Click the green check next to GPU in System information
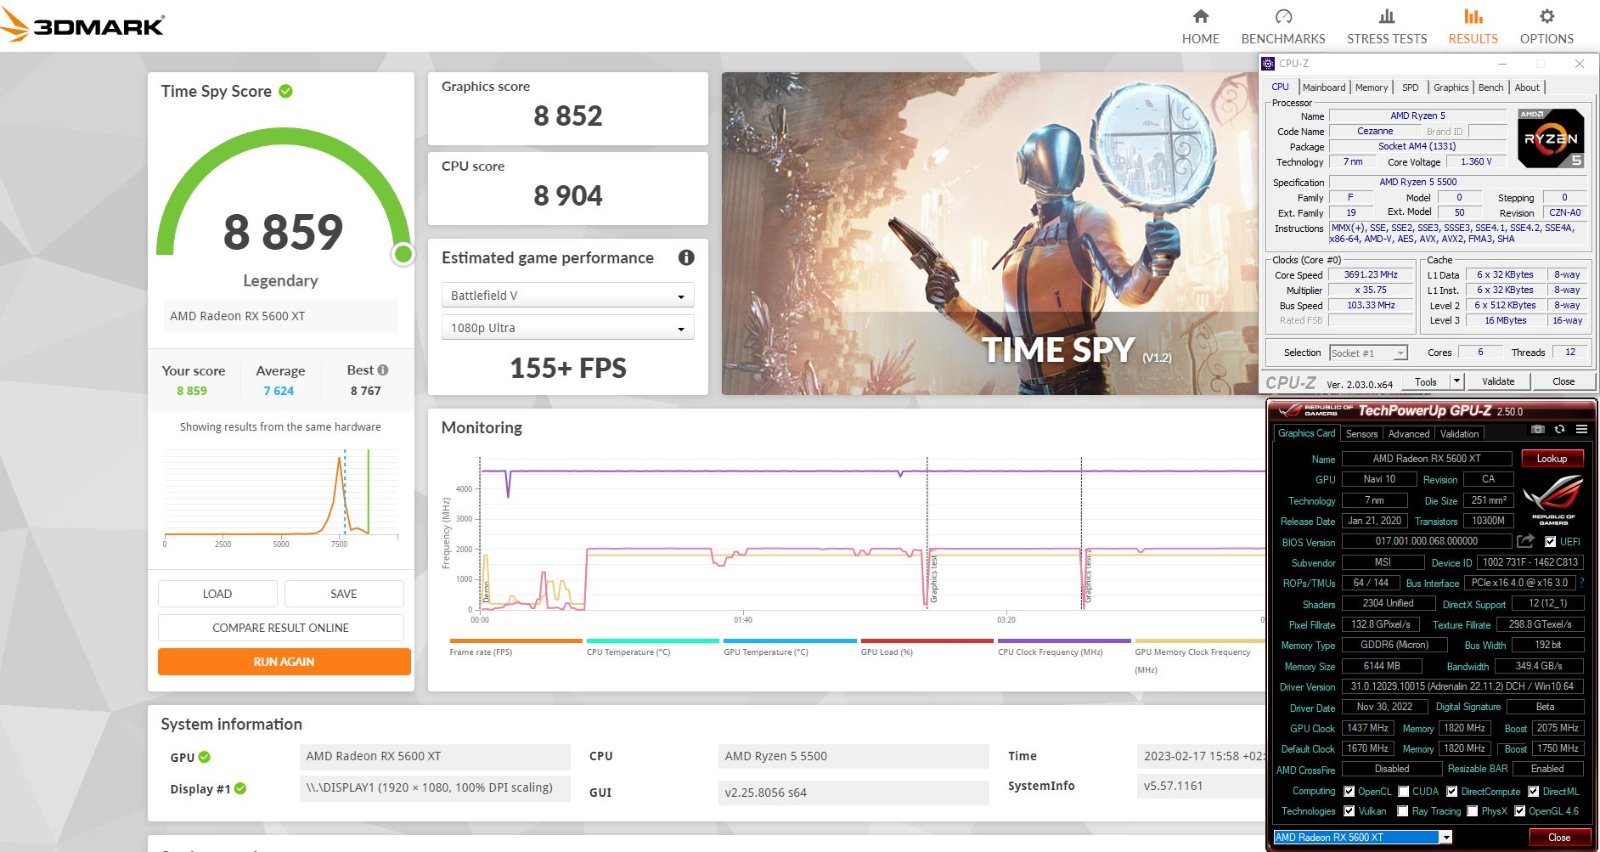The height and width of the screenshot is (852, 1600). [205, 757]
